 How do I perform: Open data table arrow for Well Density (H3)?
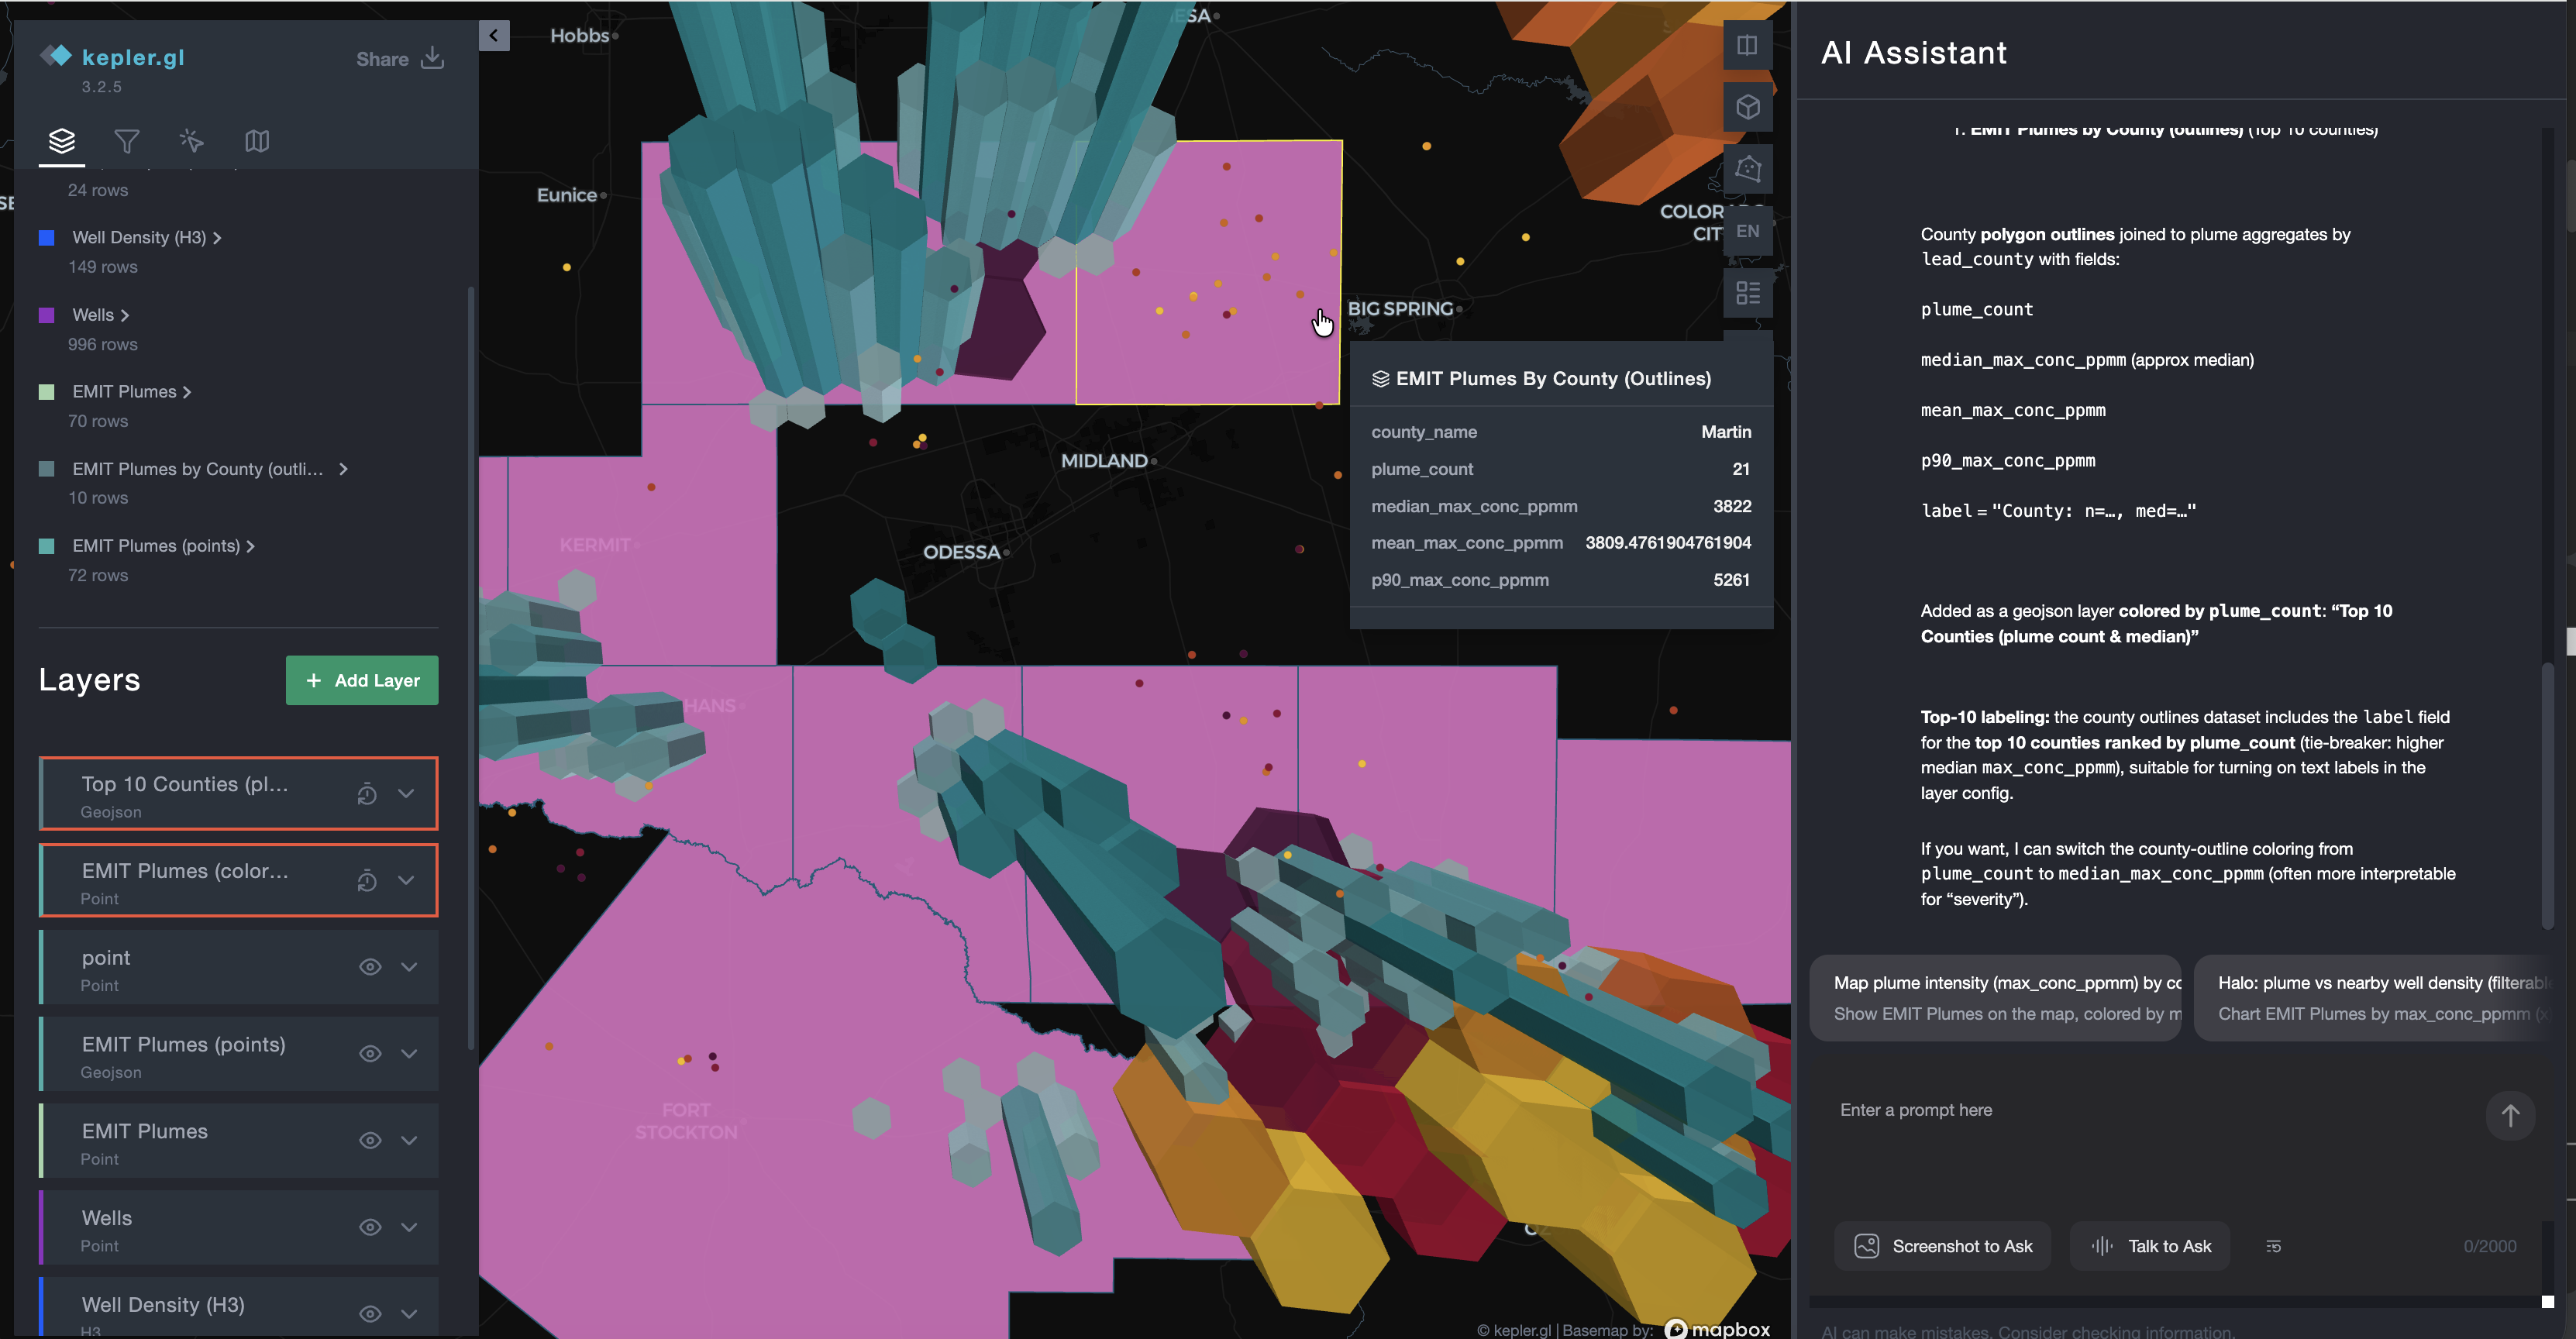217,238
